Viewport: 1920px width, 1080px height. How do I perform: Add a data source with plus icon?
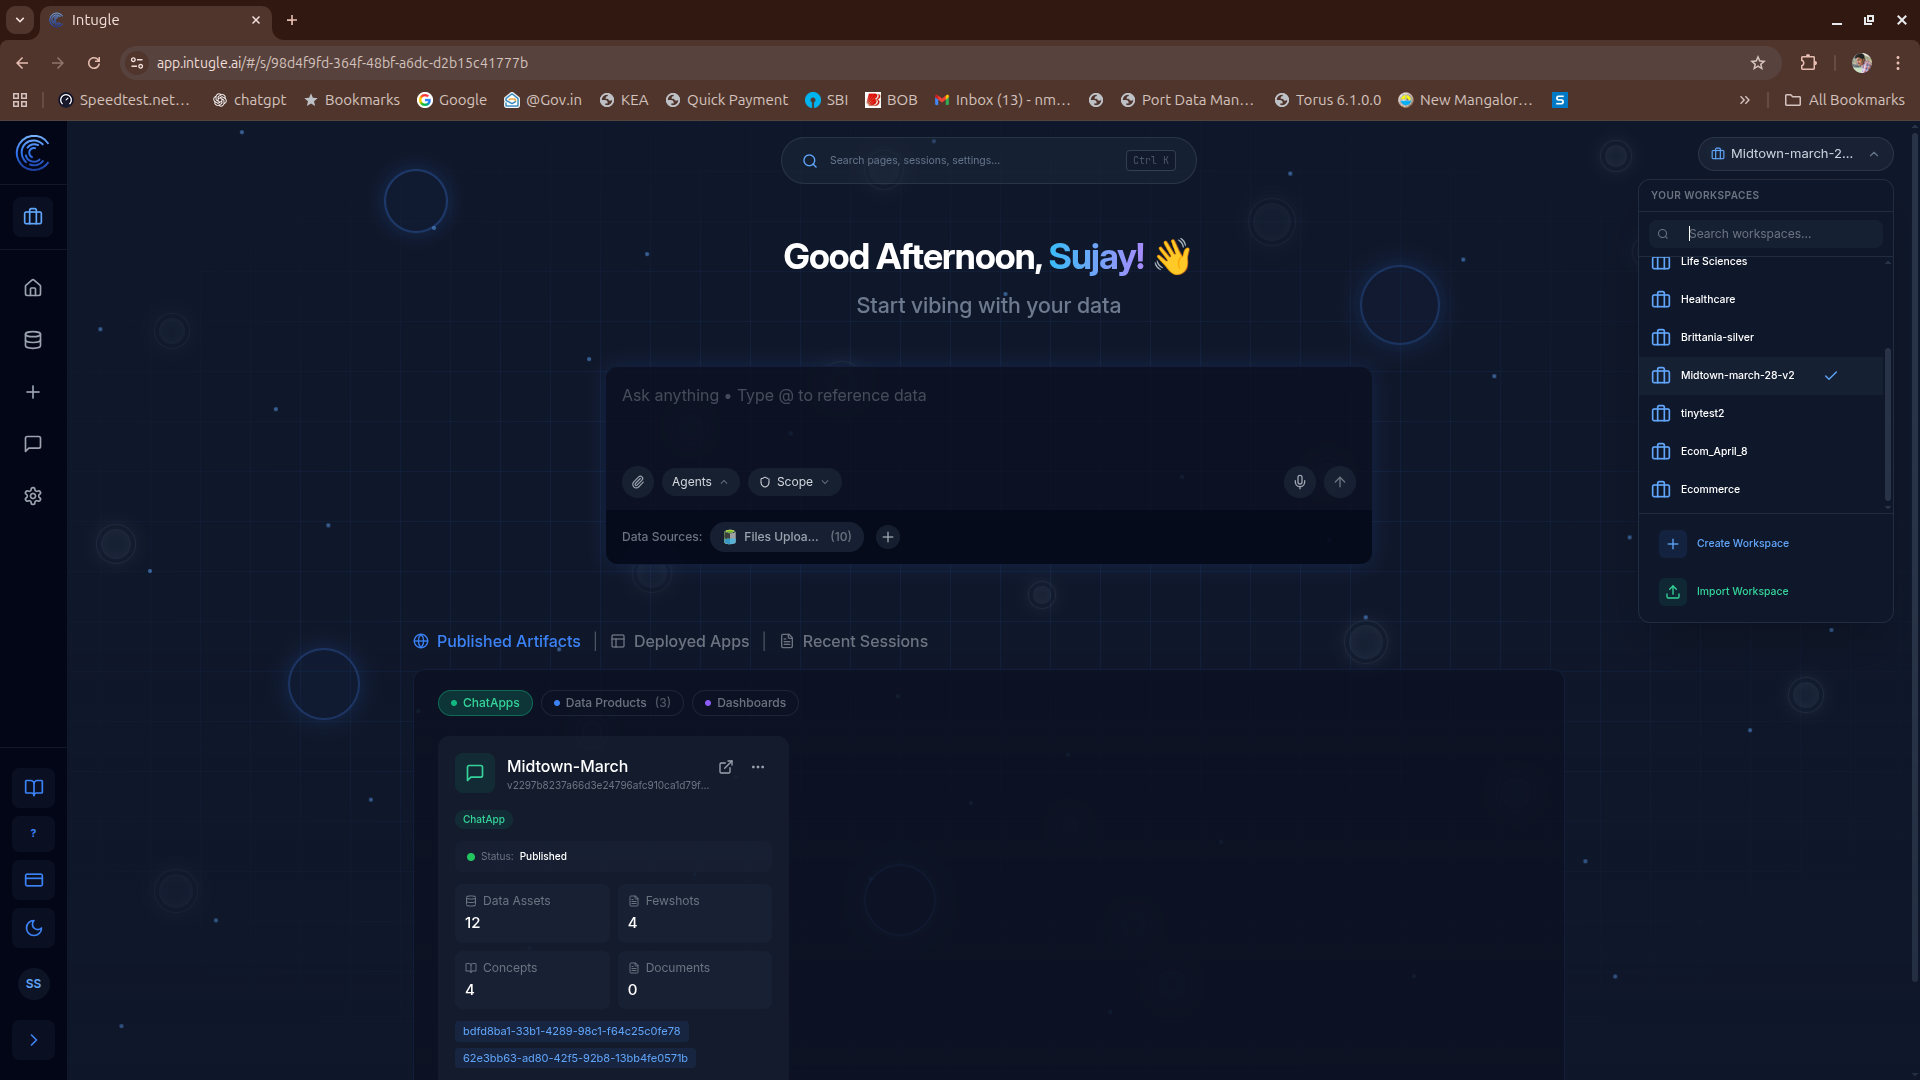pyautogui.click(x=888, y=537)
